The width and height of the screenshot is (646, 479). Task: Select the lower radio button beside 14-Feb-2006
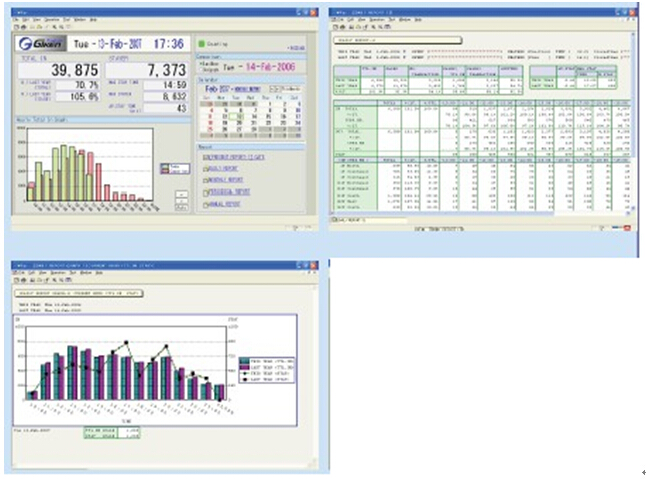[x=201, y=69]
